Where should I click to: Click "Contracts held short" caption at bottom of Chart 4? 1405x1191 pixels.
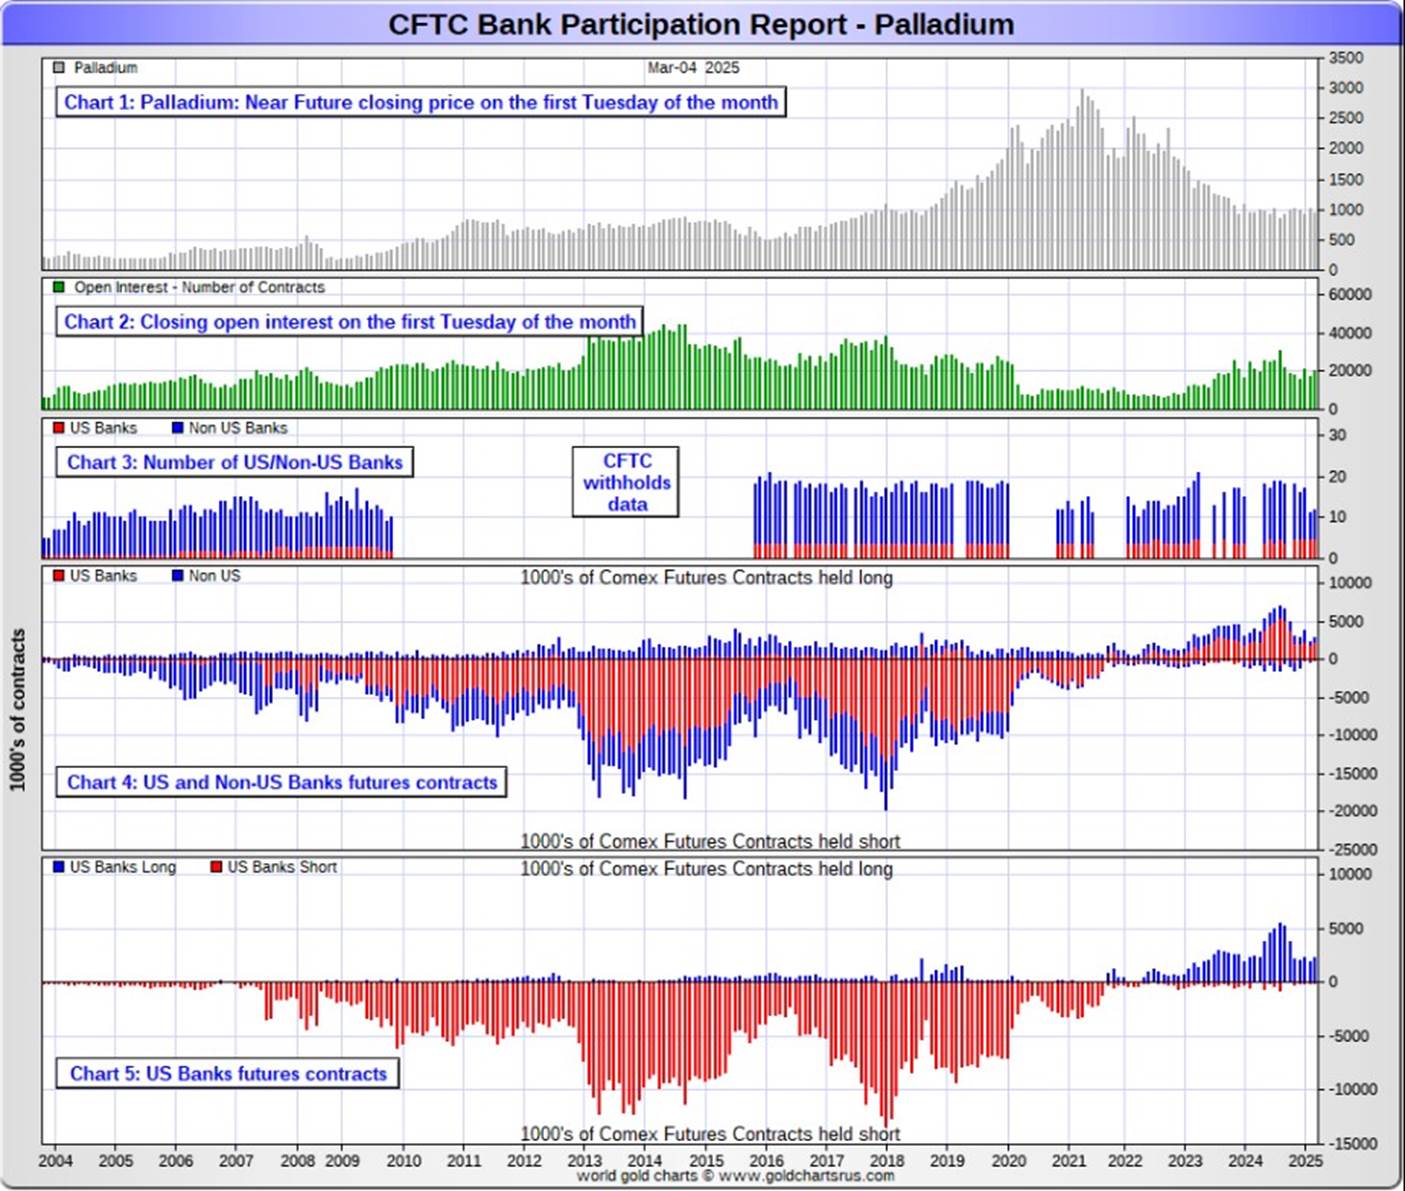pyautogui.click(x=710, y=841)
